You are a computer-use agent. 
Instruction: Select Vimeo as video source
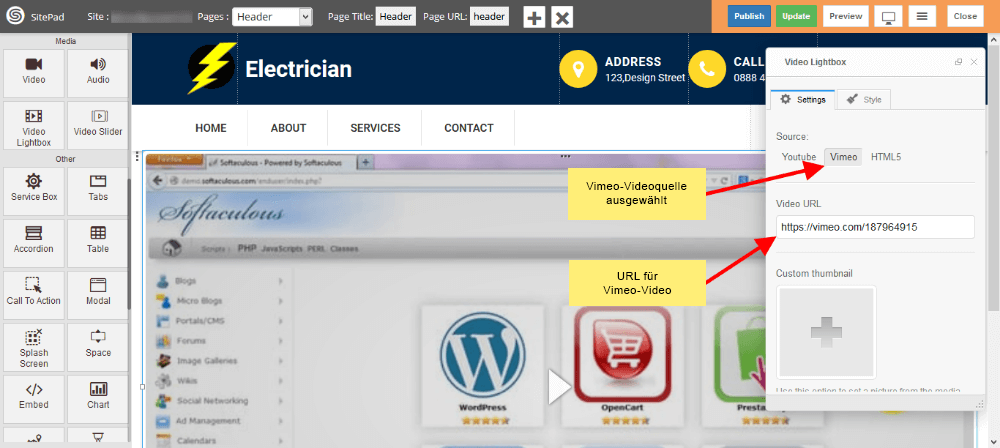pyautogui.click(x=844, y=157)
